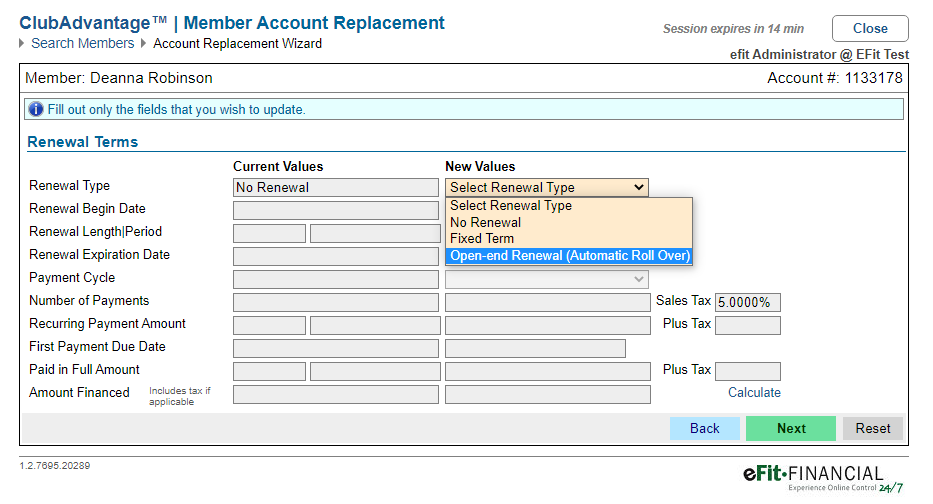The height and width of the screenshot is (504, 933).
Task: Click breadcrumb arrow before Search Members
Action: (x=22, y=43)
